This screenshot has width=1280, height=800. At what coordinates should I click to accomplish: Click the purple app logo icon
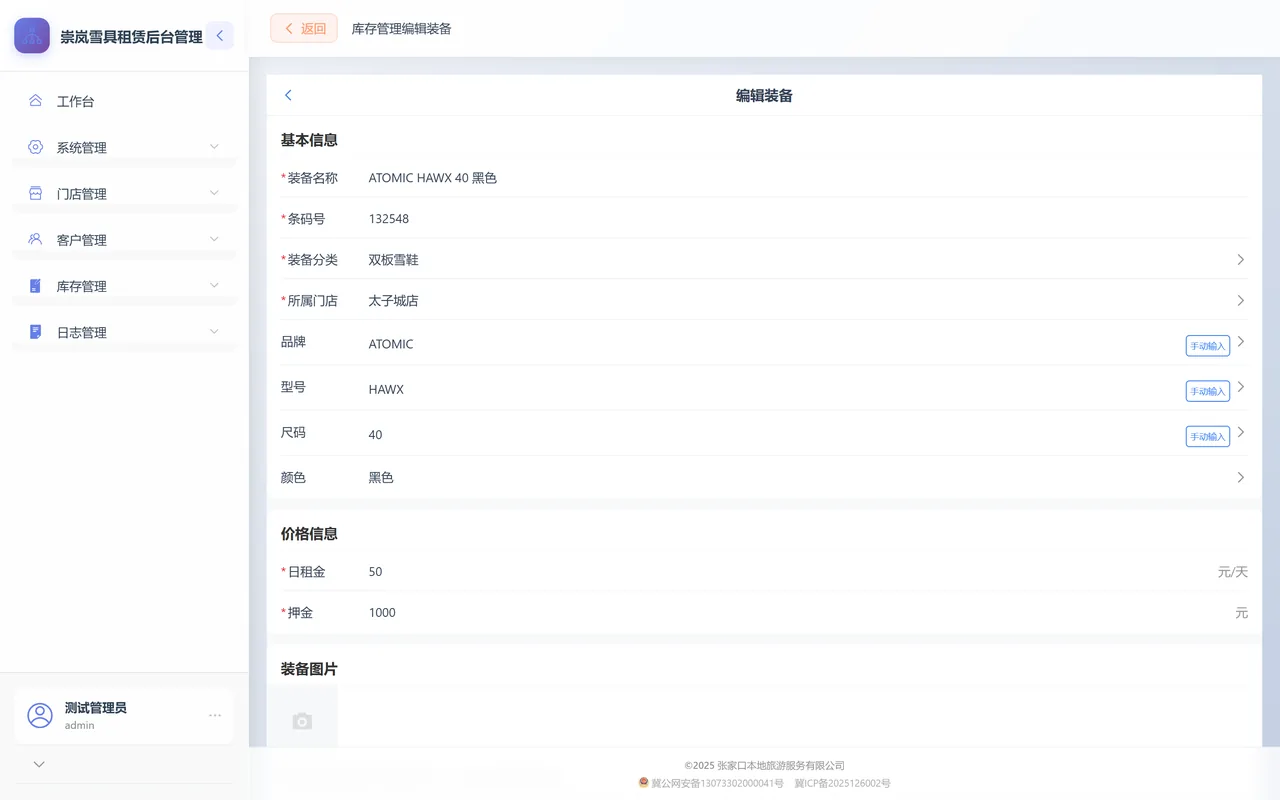click(x=32, y=36)
